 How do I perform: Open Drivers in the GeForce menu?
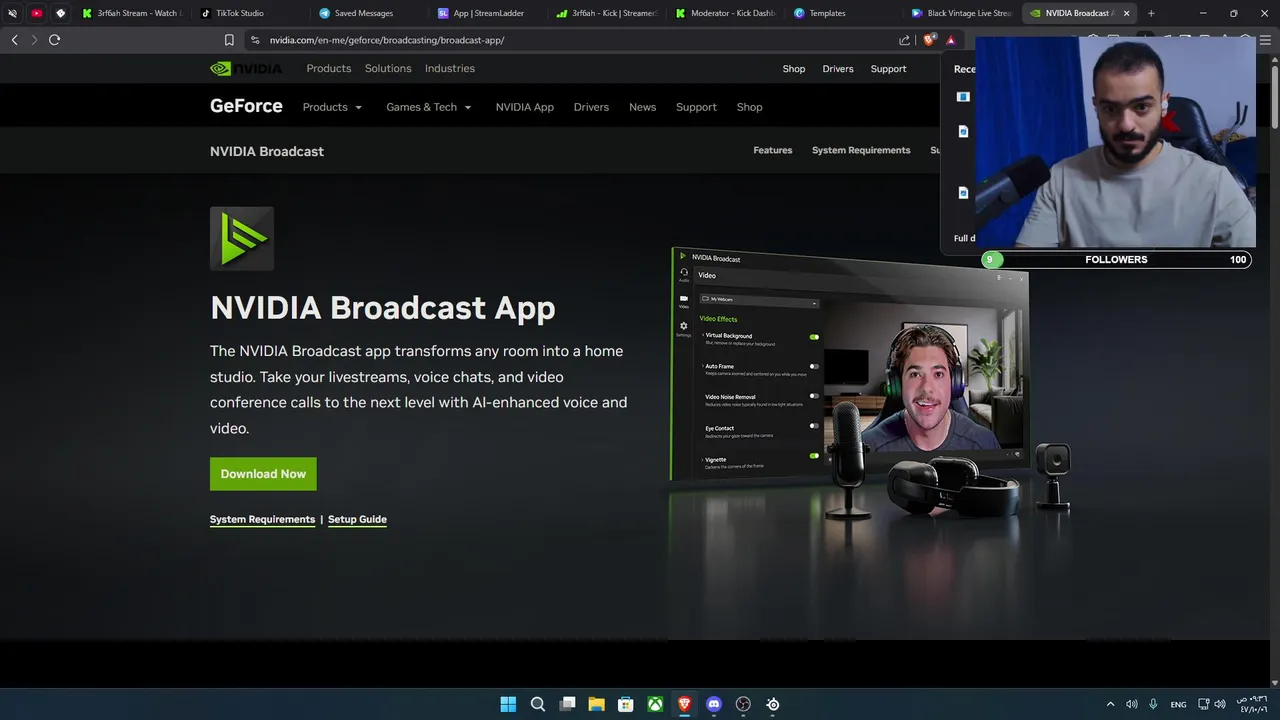point(591,107)
